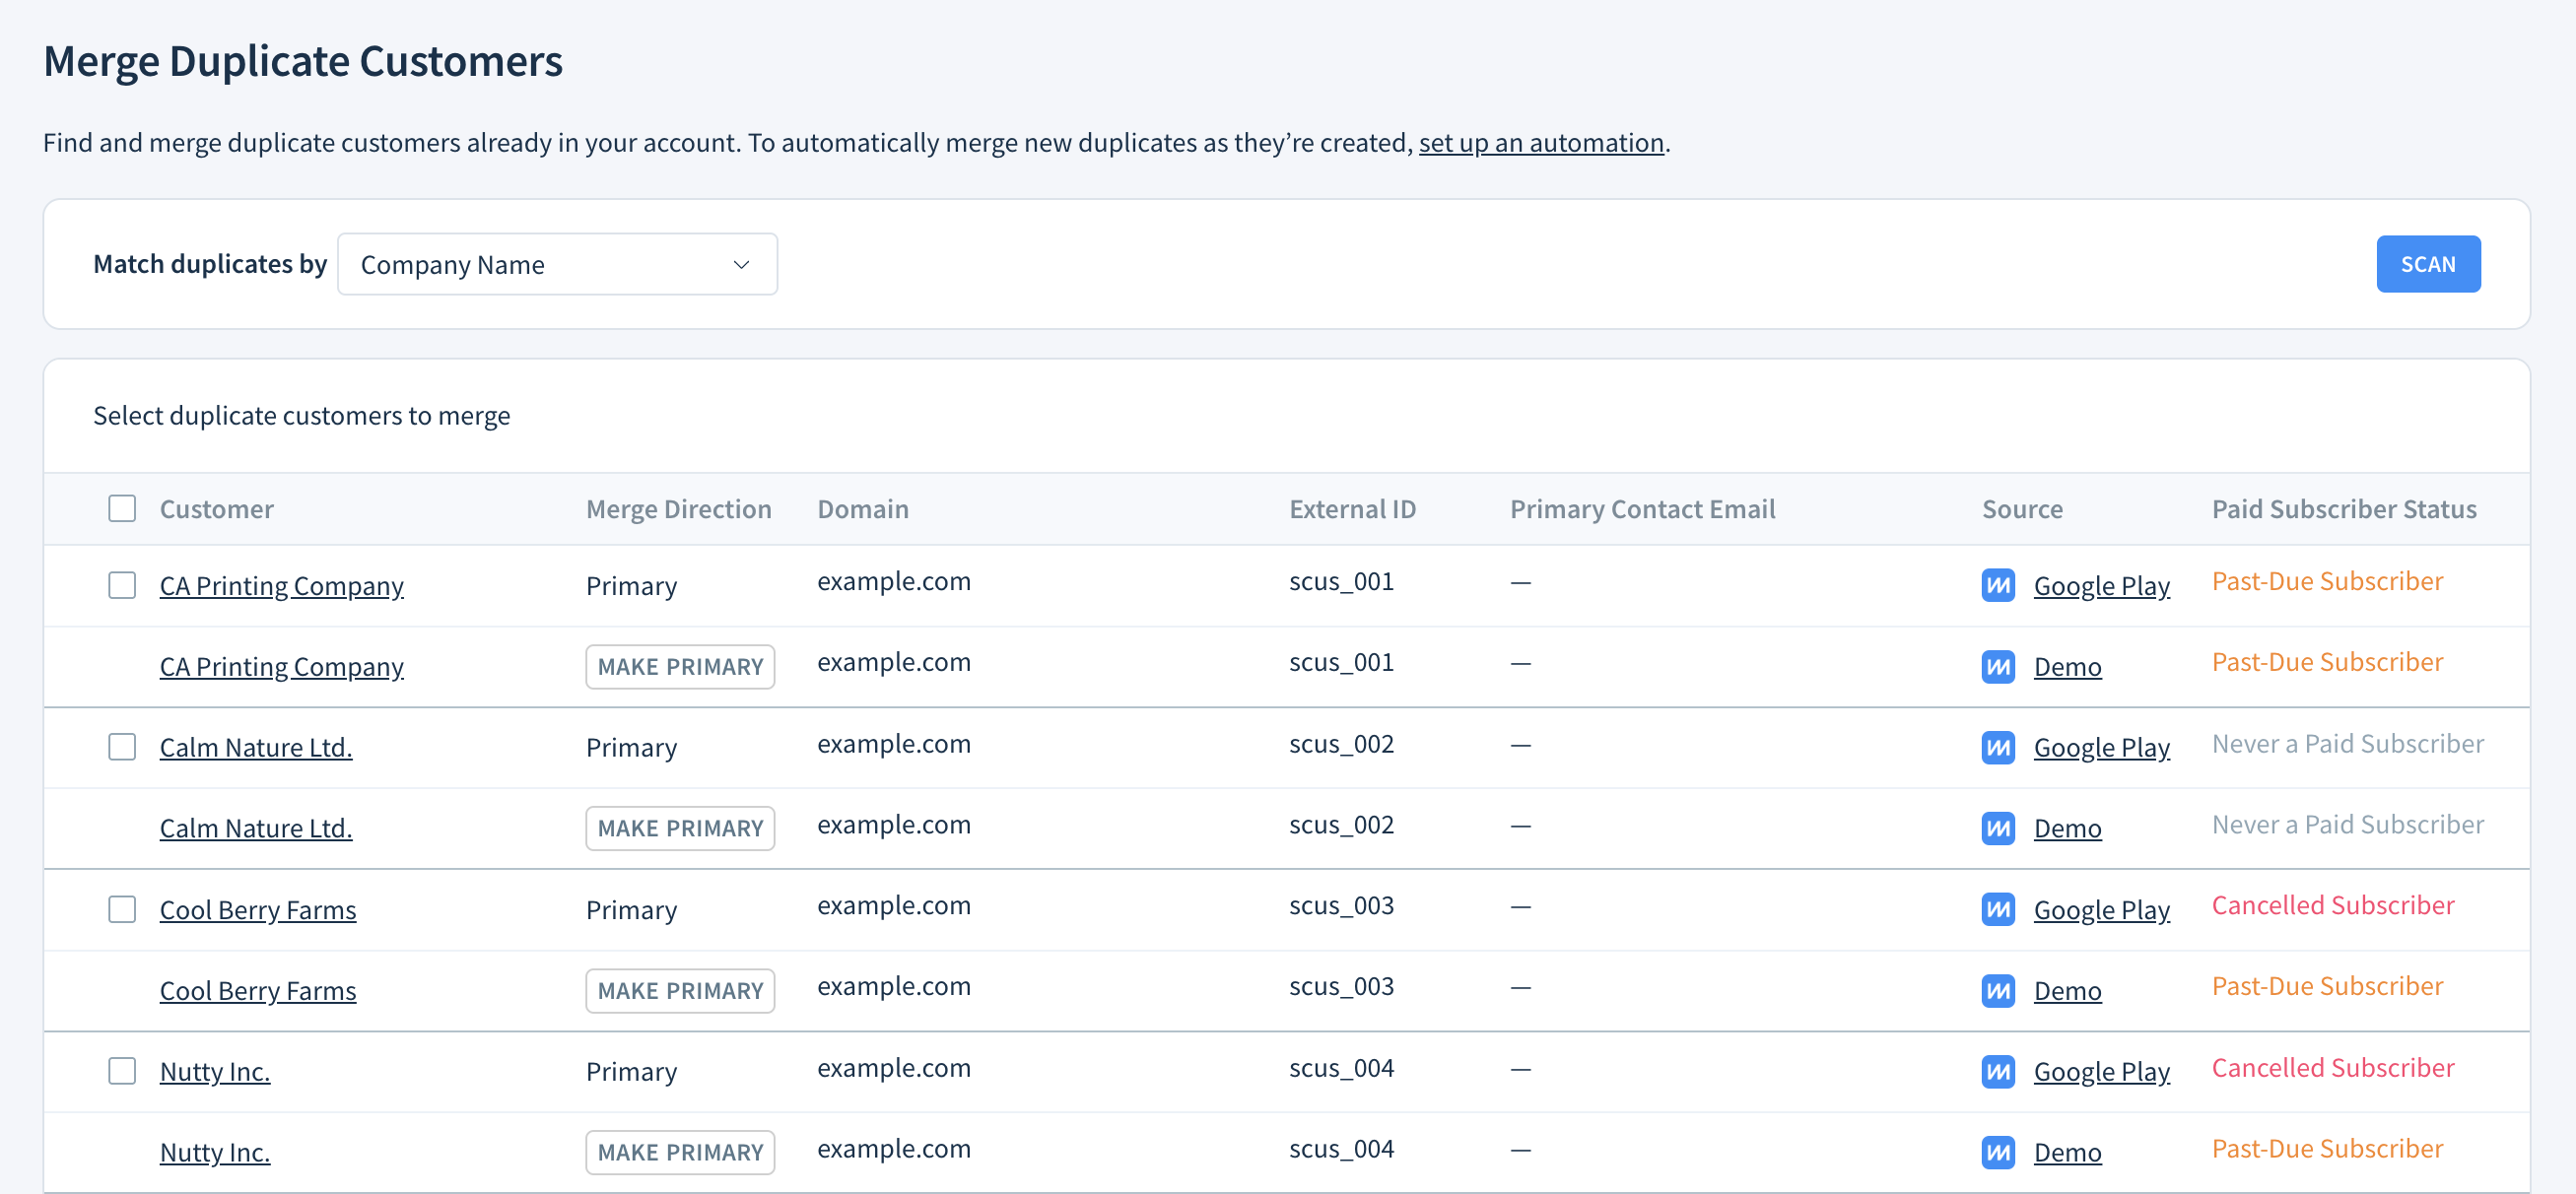The width and height of the screenshot is (2576, 1194).
Task: Click Never a Paid Subscriber in Calm Nature Demo row
Action: [2347, 824]
